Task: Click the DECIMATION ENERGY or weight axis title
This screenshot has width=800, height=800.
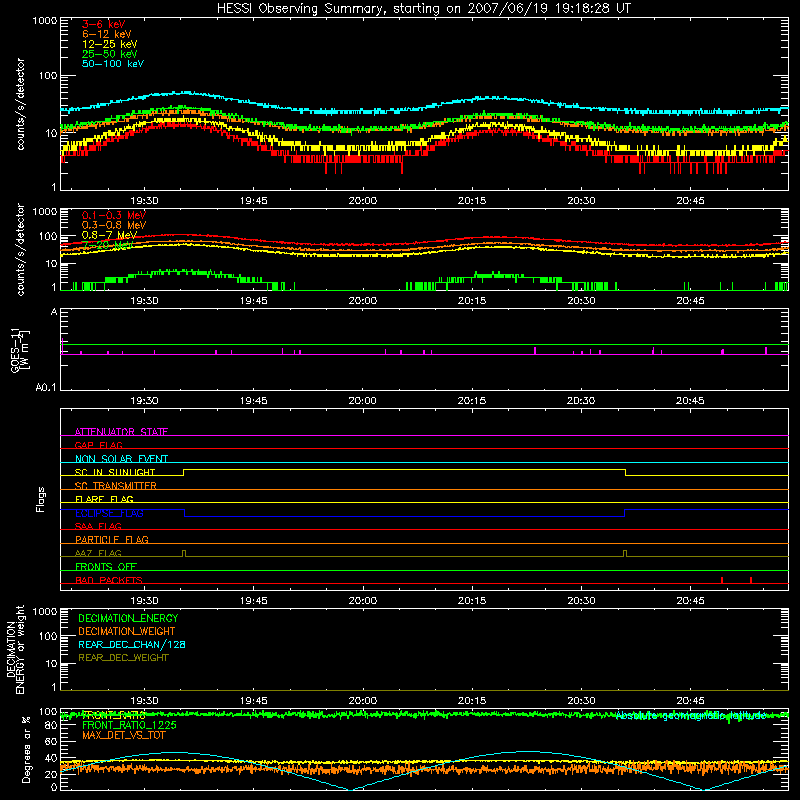Action: tap(15, 649)
